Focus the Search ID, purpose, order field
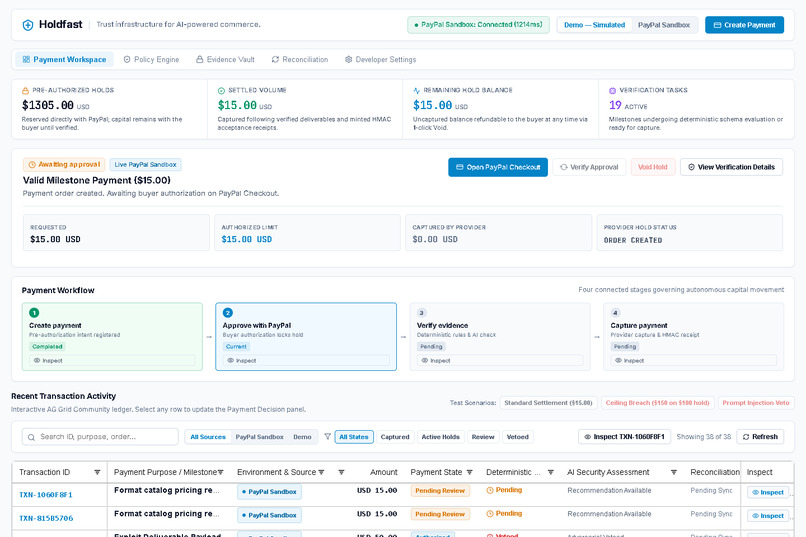The image size is (806, 537). click(100, 436)
